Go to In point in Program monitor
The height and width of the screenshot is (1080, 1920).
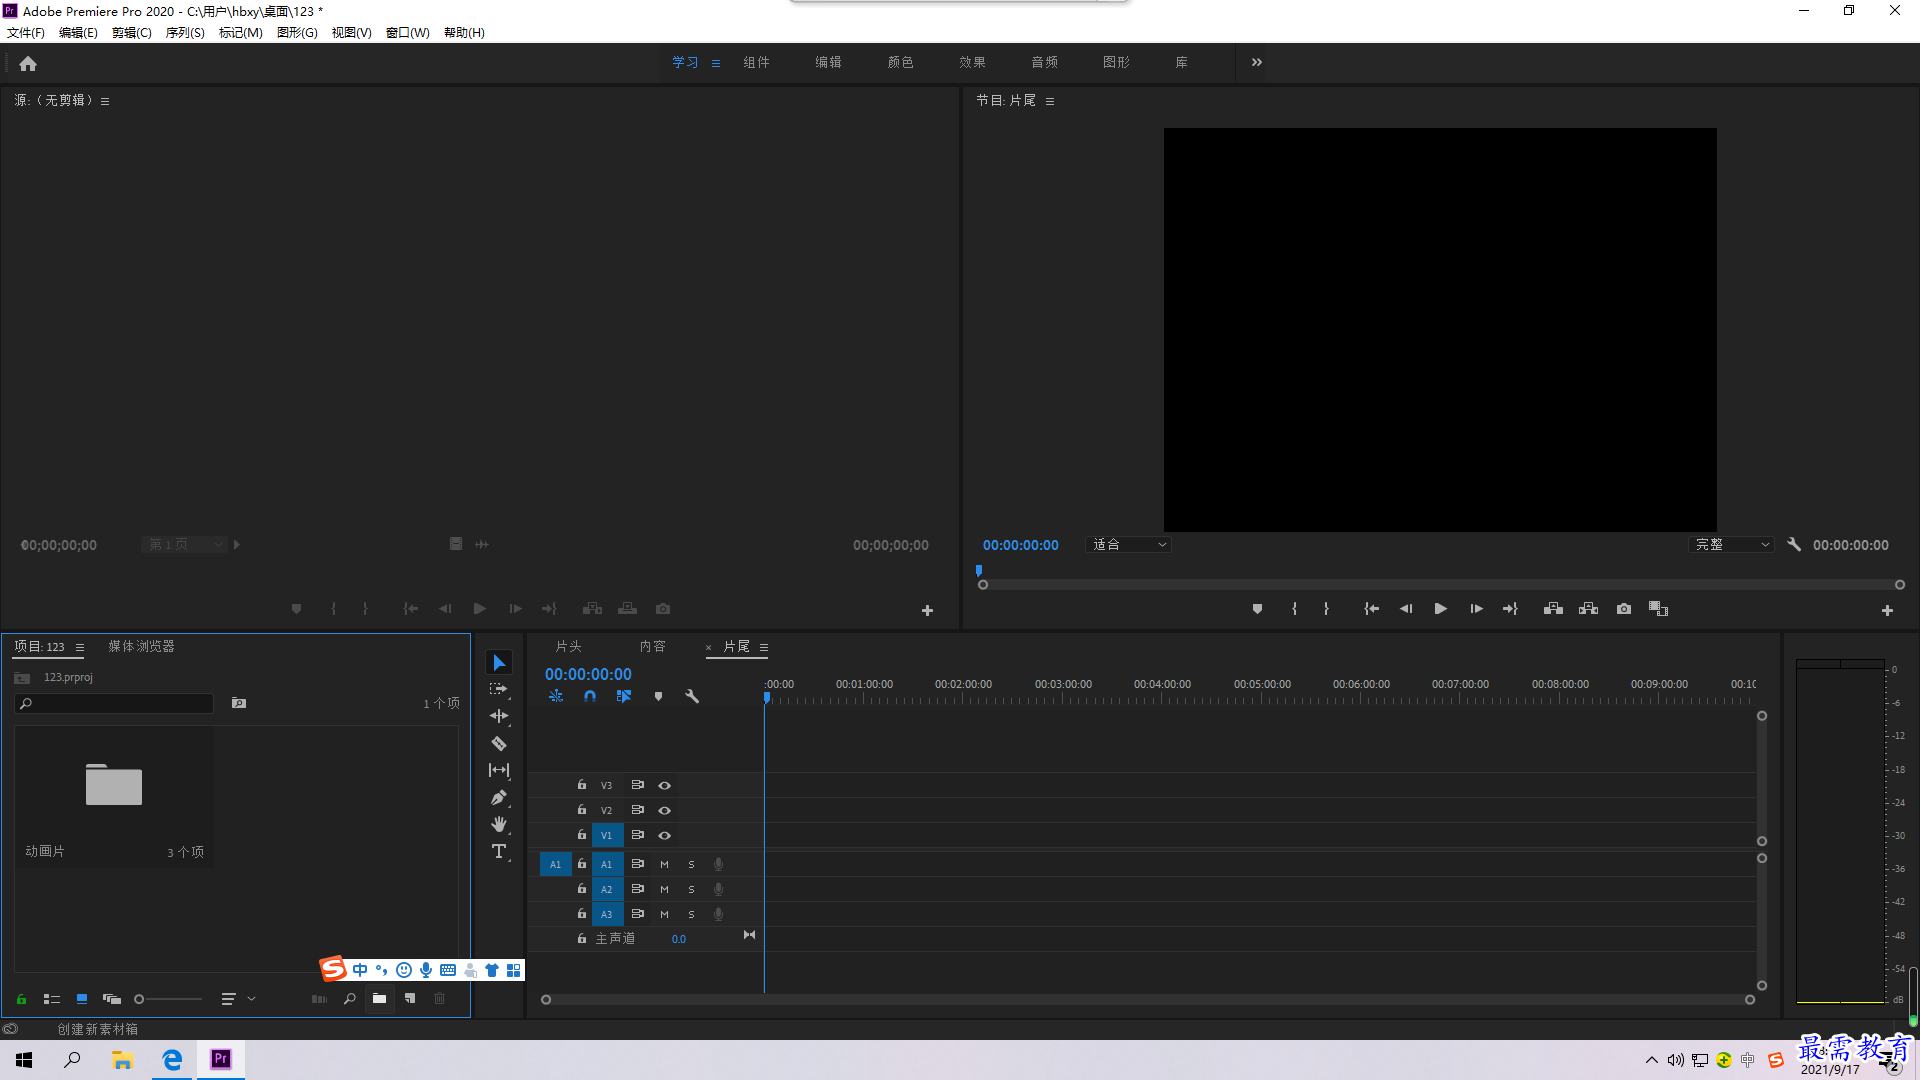point(1371,609)
